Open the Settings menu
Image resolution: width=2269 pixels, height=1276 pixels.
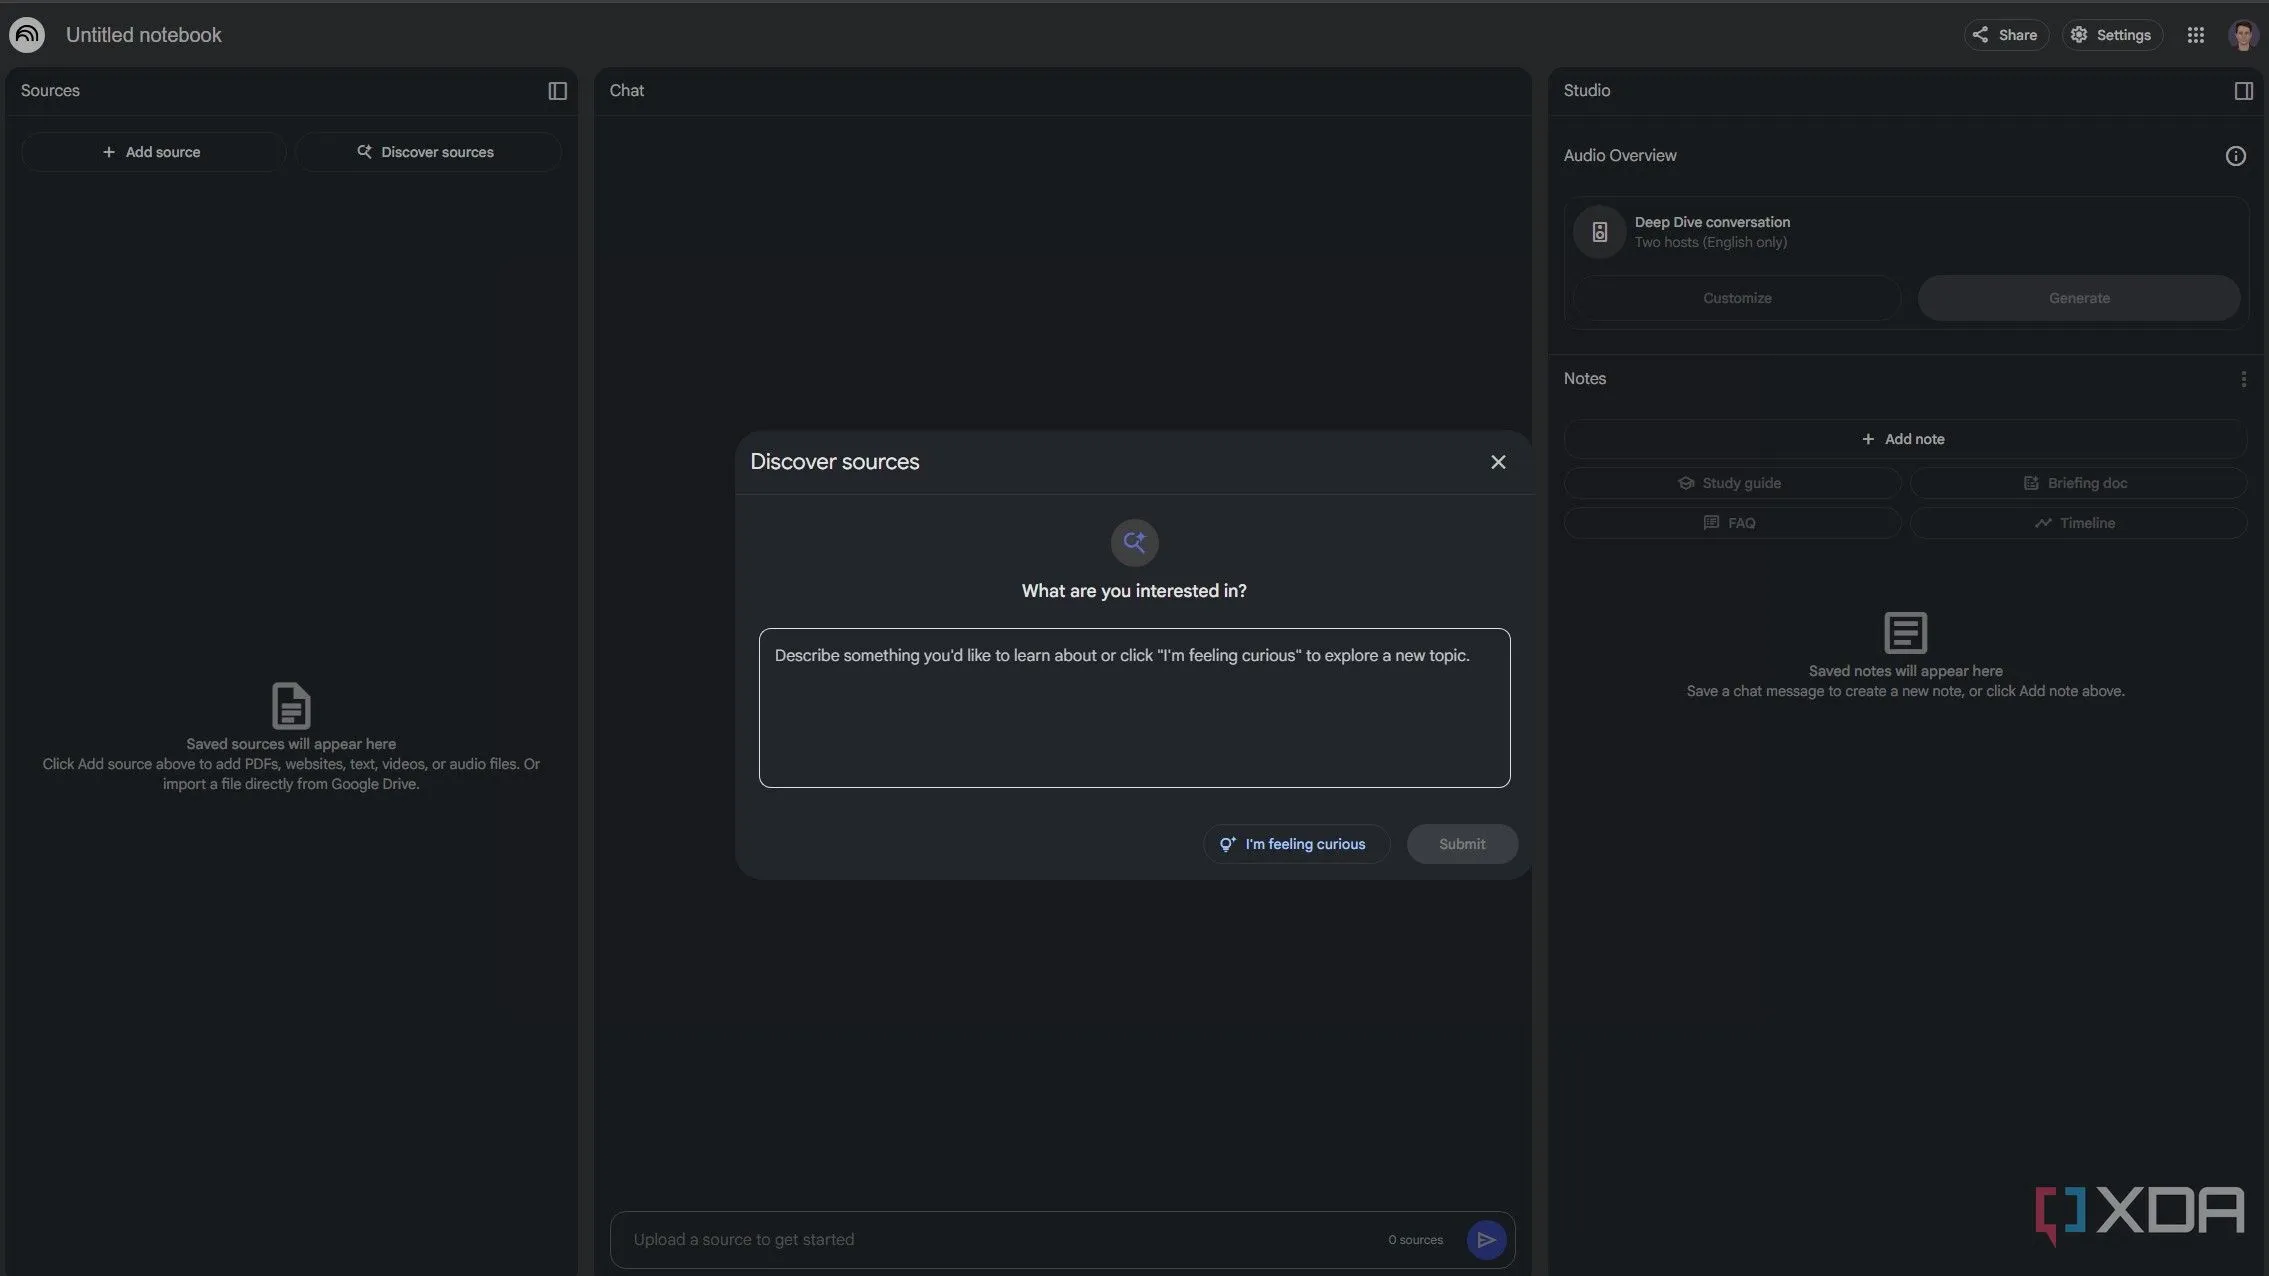click(2111, 35)
